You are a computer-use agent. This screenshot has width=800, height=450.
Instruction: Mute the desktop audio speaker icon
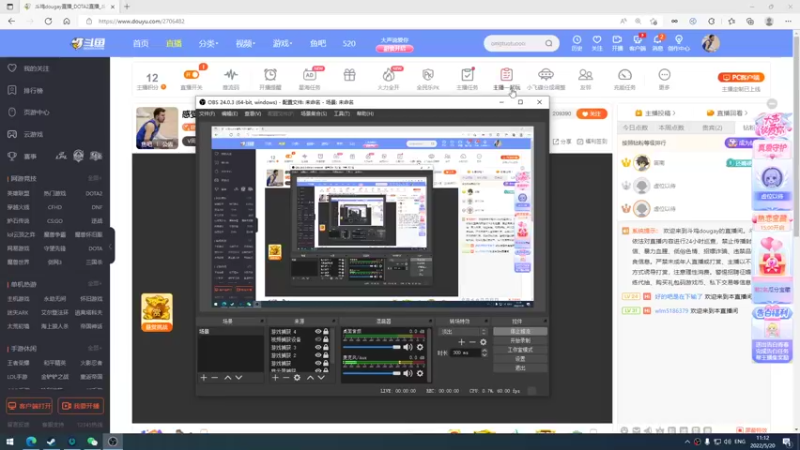click(408, 347)
